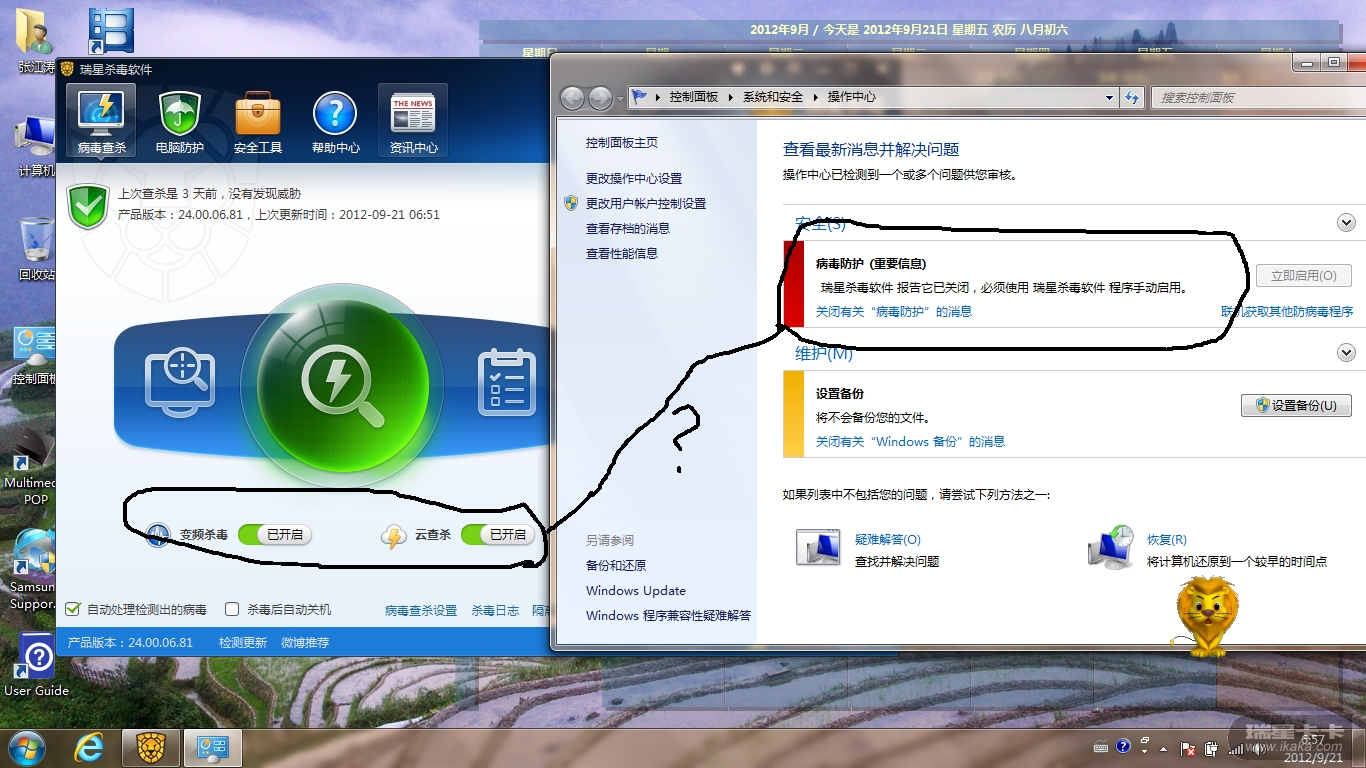
Task: Open Windows Update in the sidebar
Action: (636, 590)
